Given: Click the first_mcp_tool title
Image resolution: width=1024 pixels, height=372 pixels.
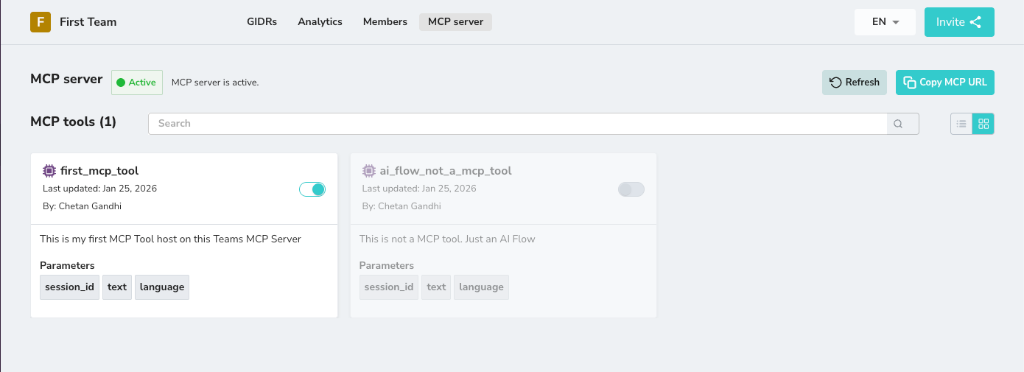Looking at the screenshot, I should click(98, 171).
